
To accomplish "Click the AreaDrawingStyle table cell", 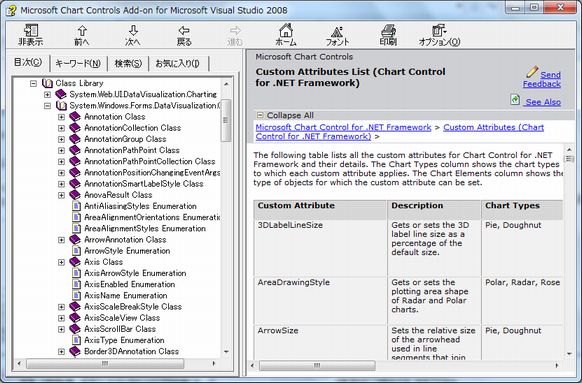I will [320, 300].
